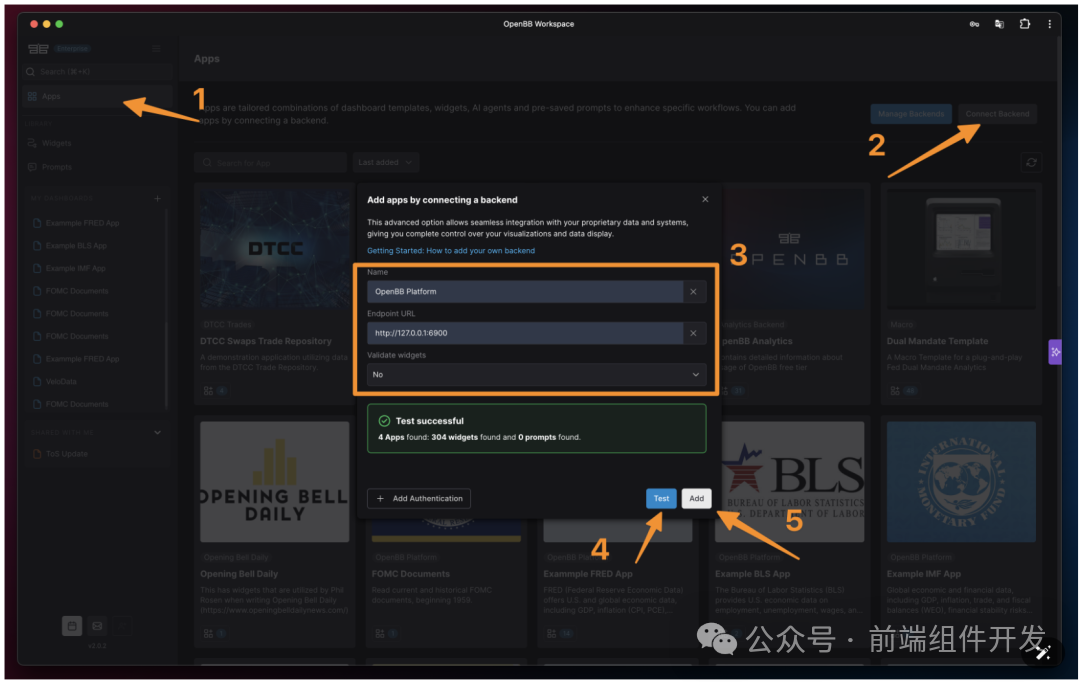Open the VeloData dashboard

pyautogui.click(x=61, y=382)
